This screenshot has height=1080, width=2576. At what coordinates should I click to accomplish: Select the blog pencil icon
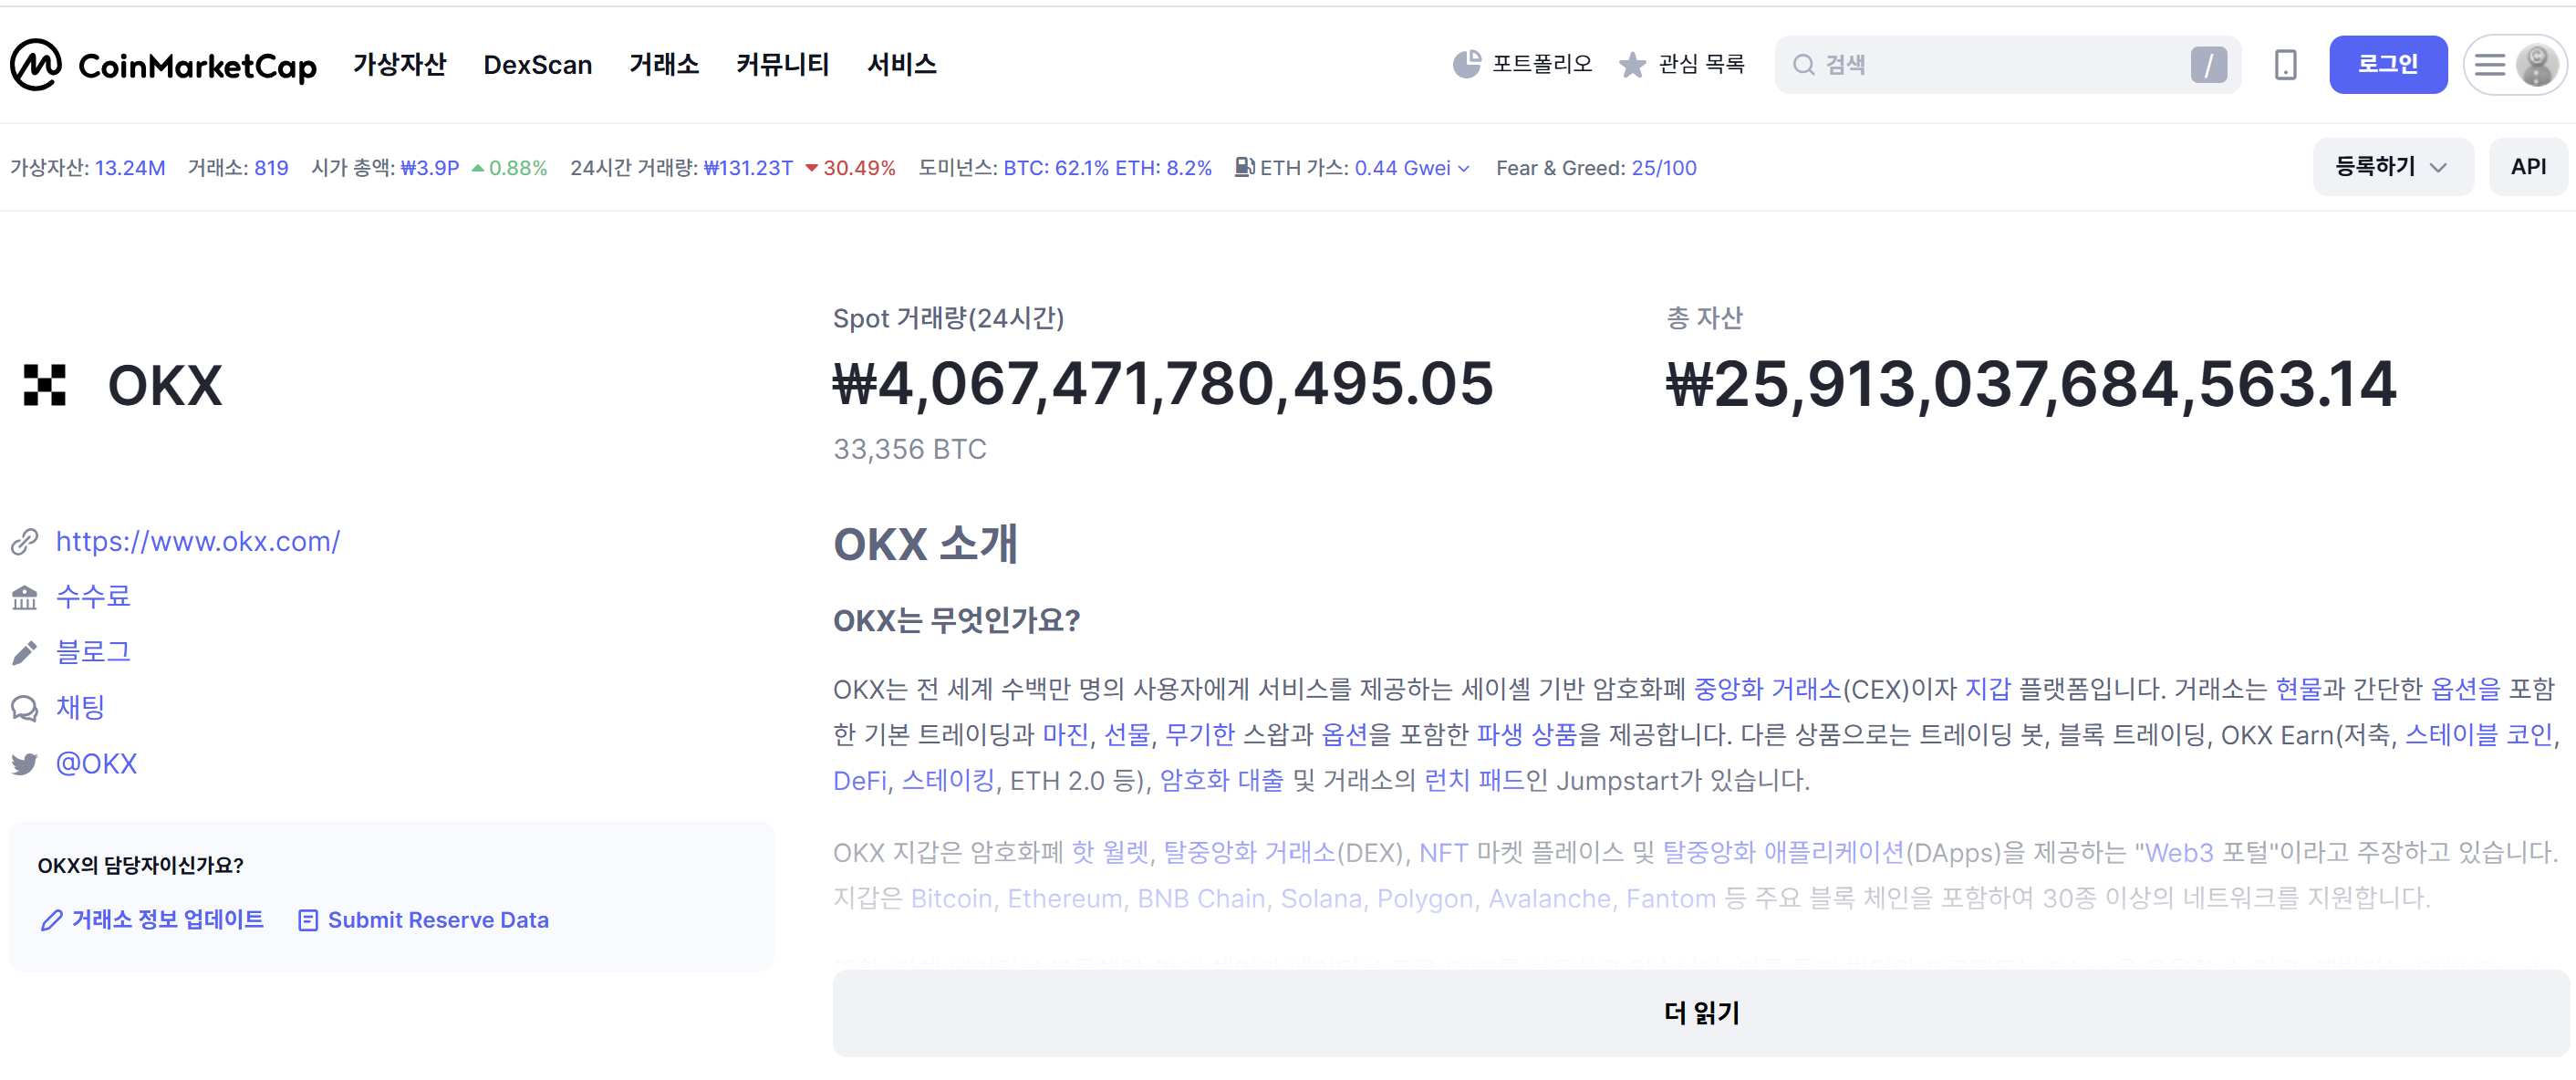[25, 652]
